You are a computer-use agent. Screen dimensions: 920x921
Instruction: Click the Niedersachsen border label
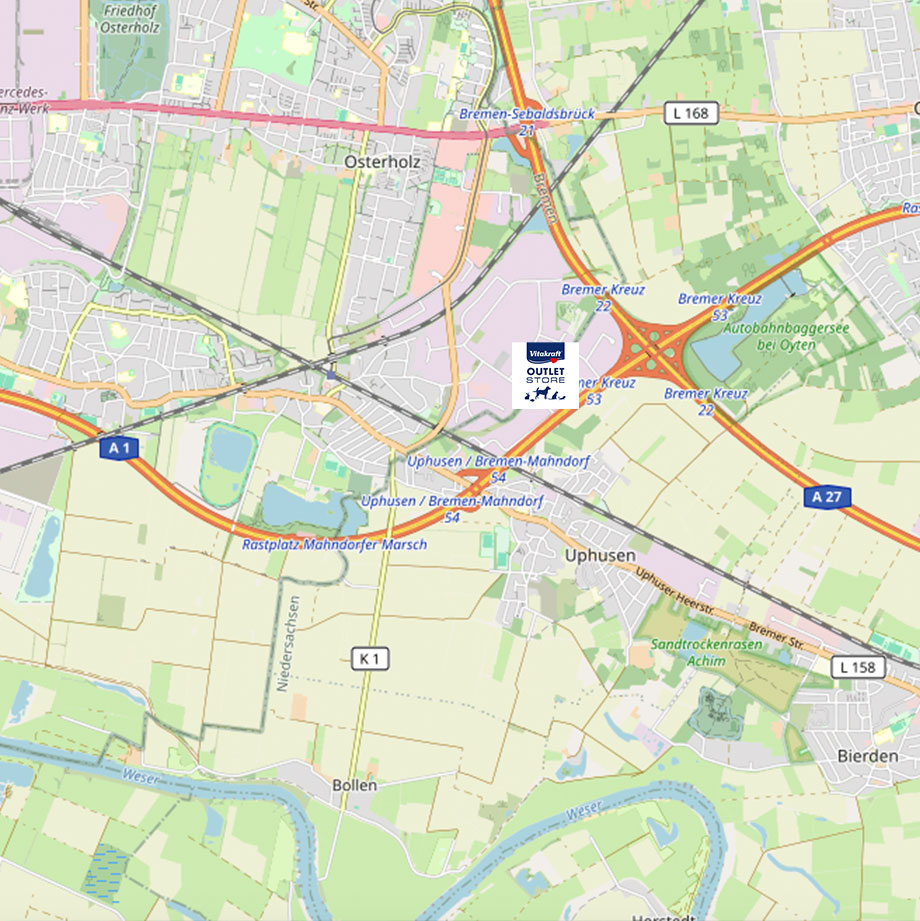point(289,644)
